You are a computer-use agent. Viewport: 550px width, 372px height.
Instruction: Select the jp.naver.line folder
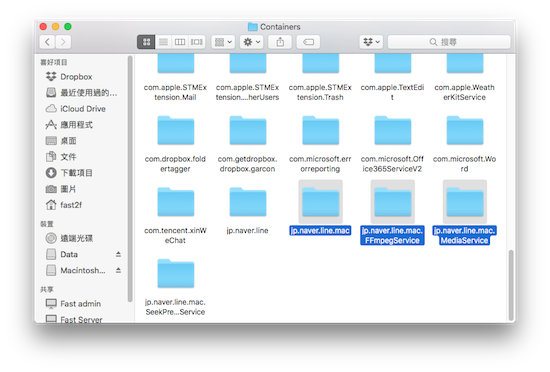coord(248,210)
